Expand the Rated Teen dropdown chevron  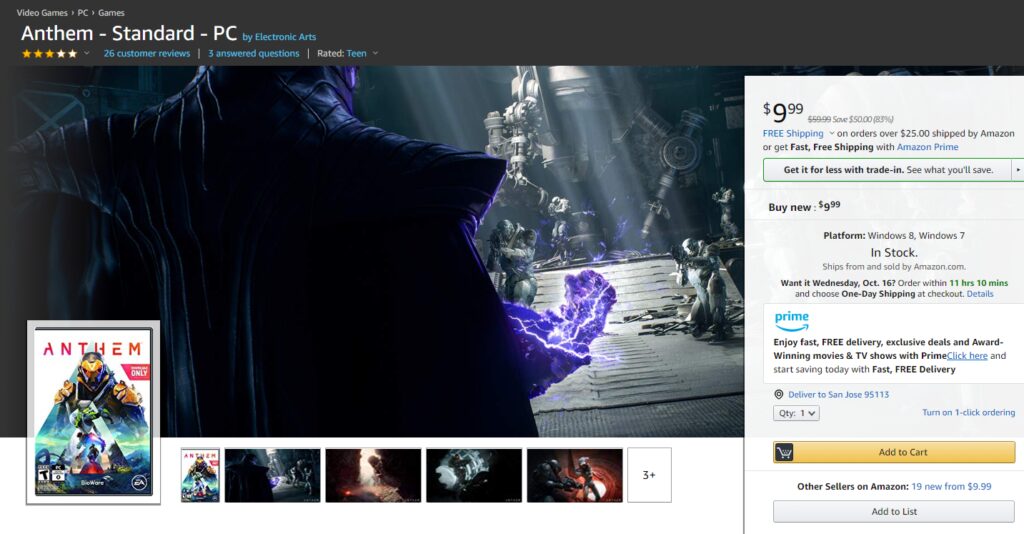(375, 54)
